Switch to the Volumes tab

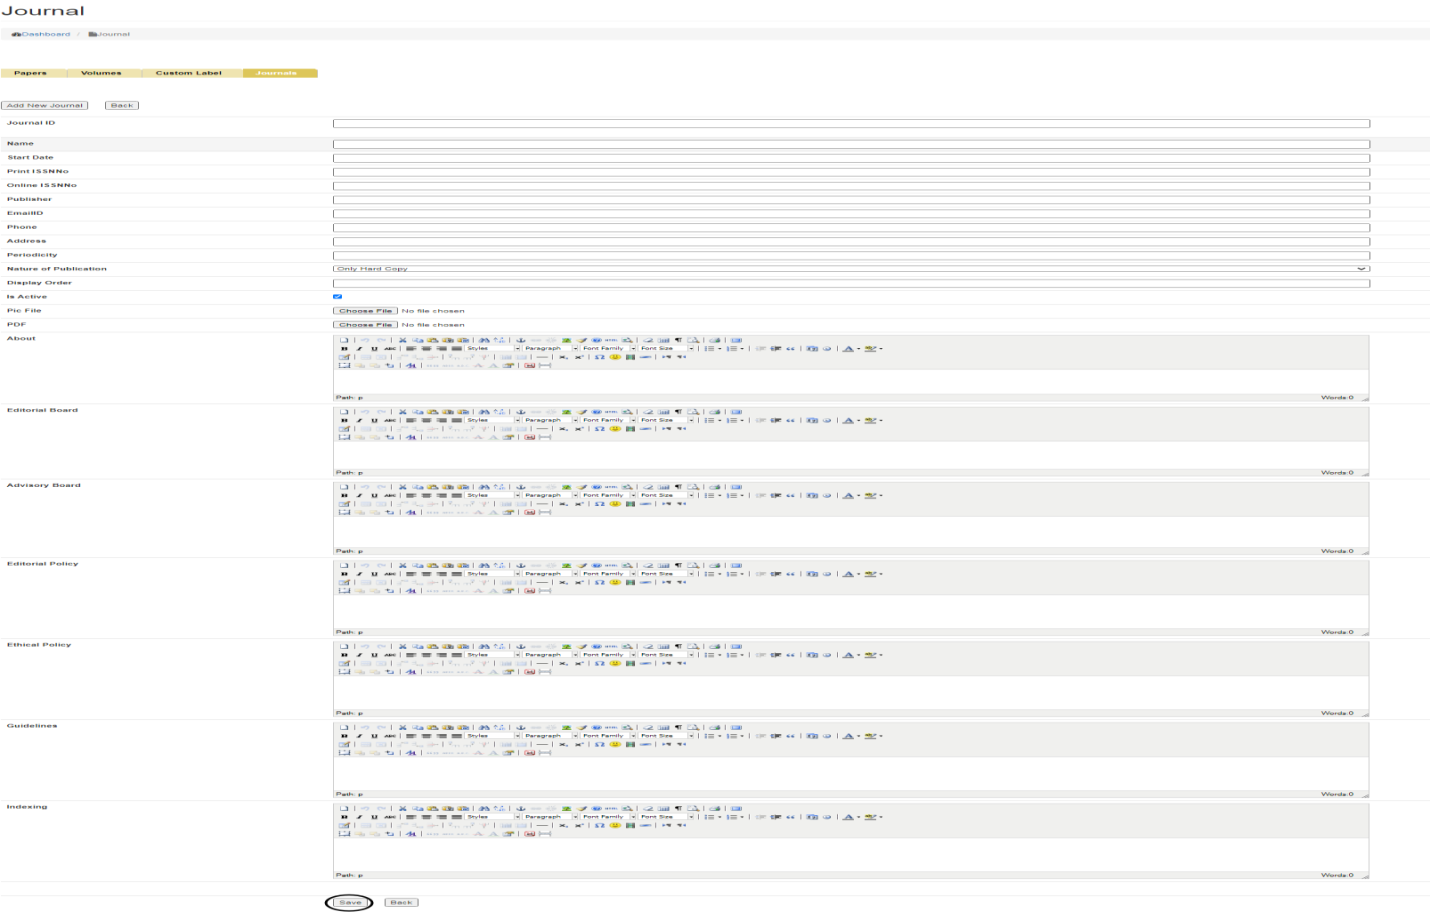[101, 73]
